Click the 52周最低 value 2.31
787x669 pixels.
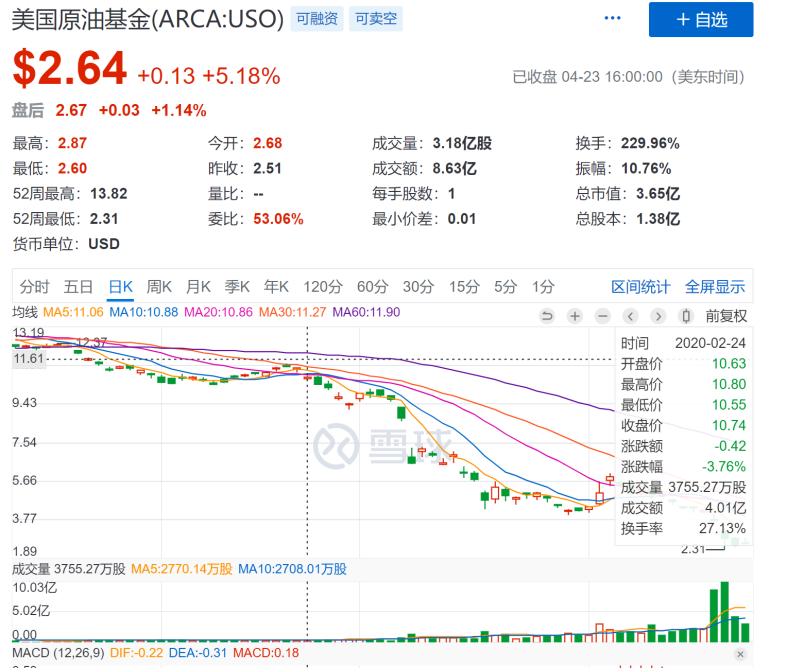click(x=104, y=219)
